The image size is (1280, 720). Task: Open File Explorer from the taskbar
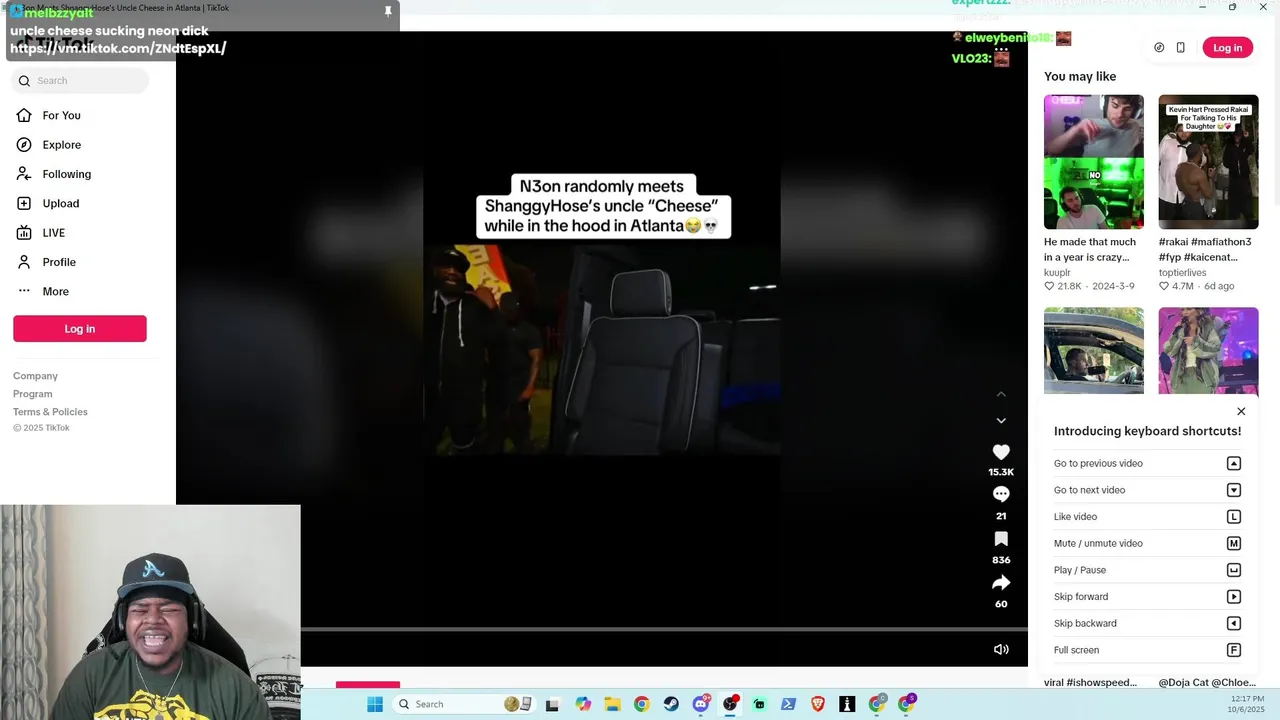[612, 704]
